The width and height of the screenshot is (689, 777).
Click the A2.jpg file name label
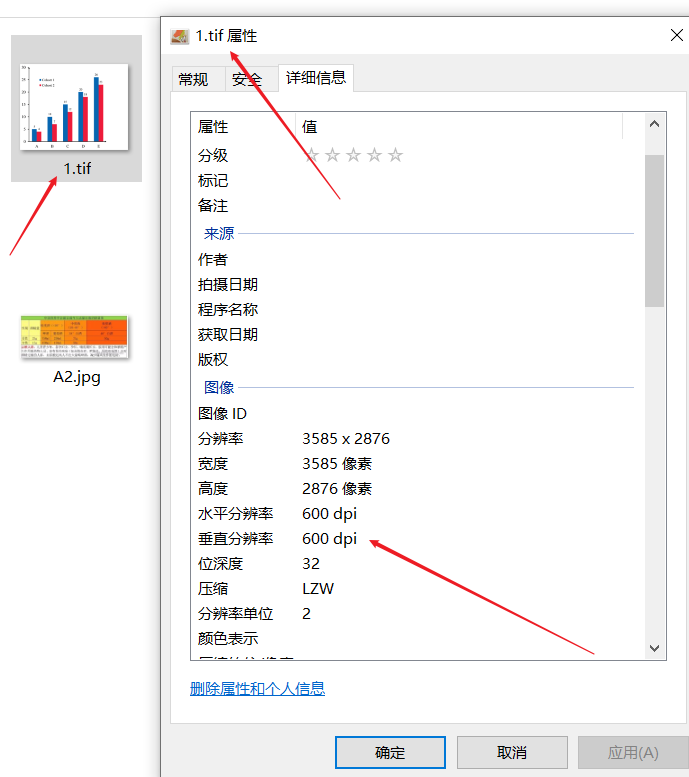pos(77,377)
